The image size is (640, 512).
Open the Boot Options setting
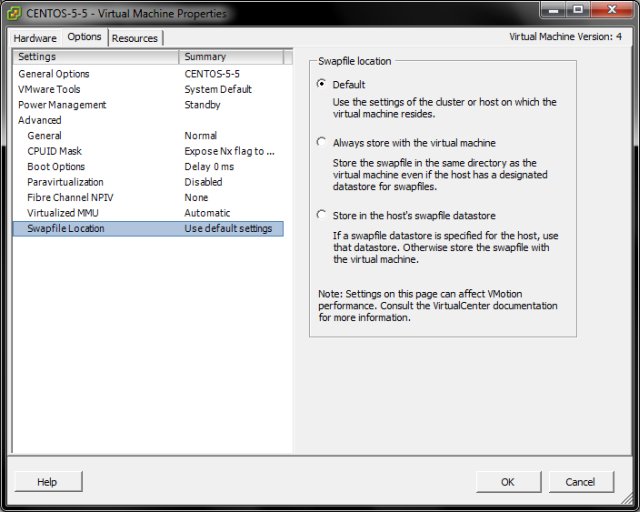(x=148, y=167)
